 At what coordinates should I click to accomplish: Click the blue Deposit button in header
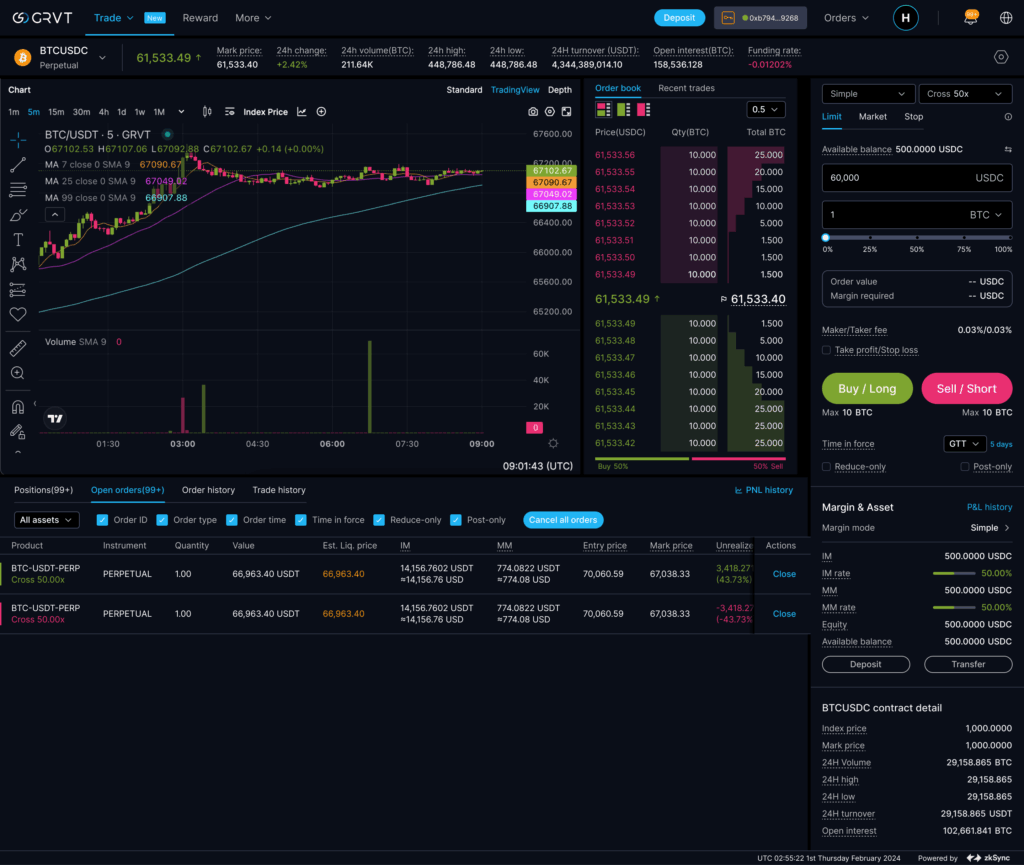679,18
